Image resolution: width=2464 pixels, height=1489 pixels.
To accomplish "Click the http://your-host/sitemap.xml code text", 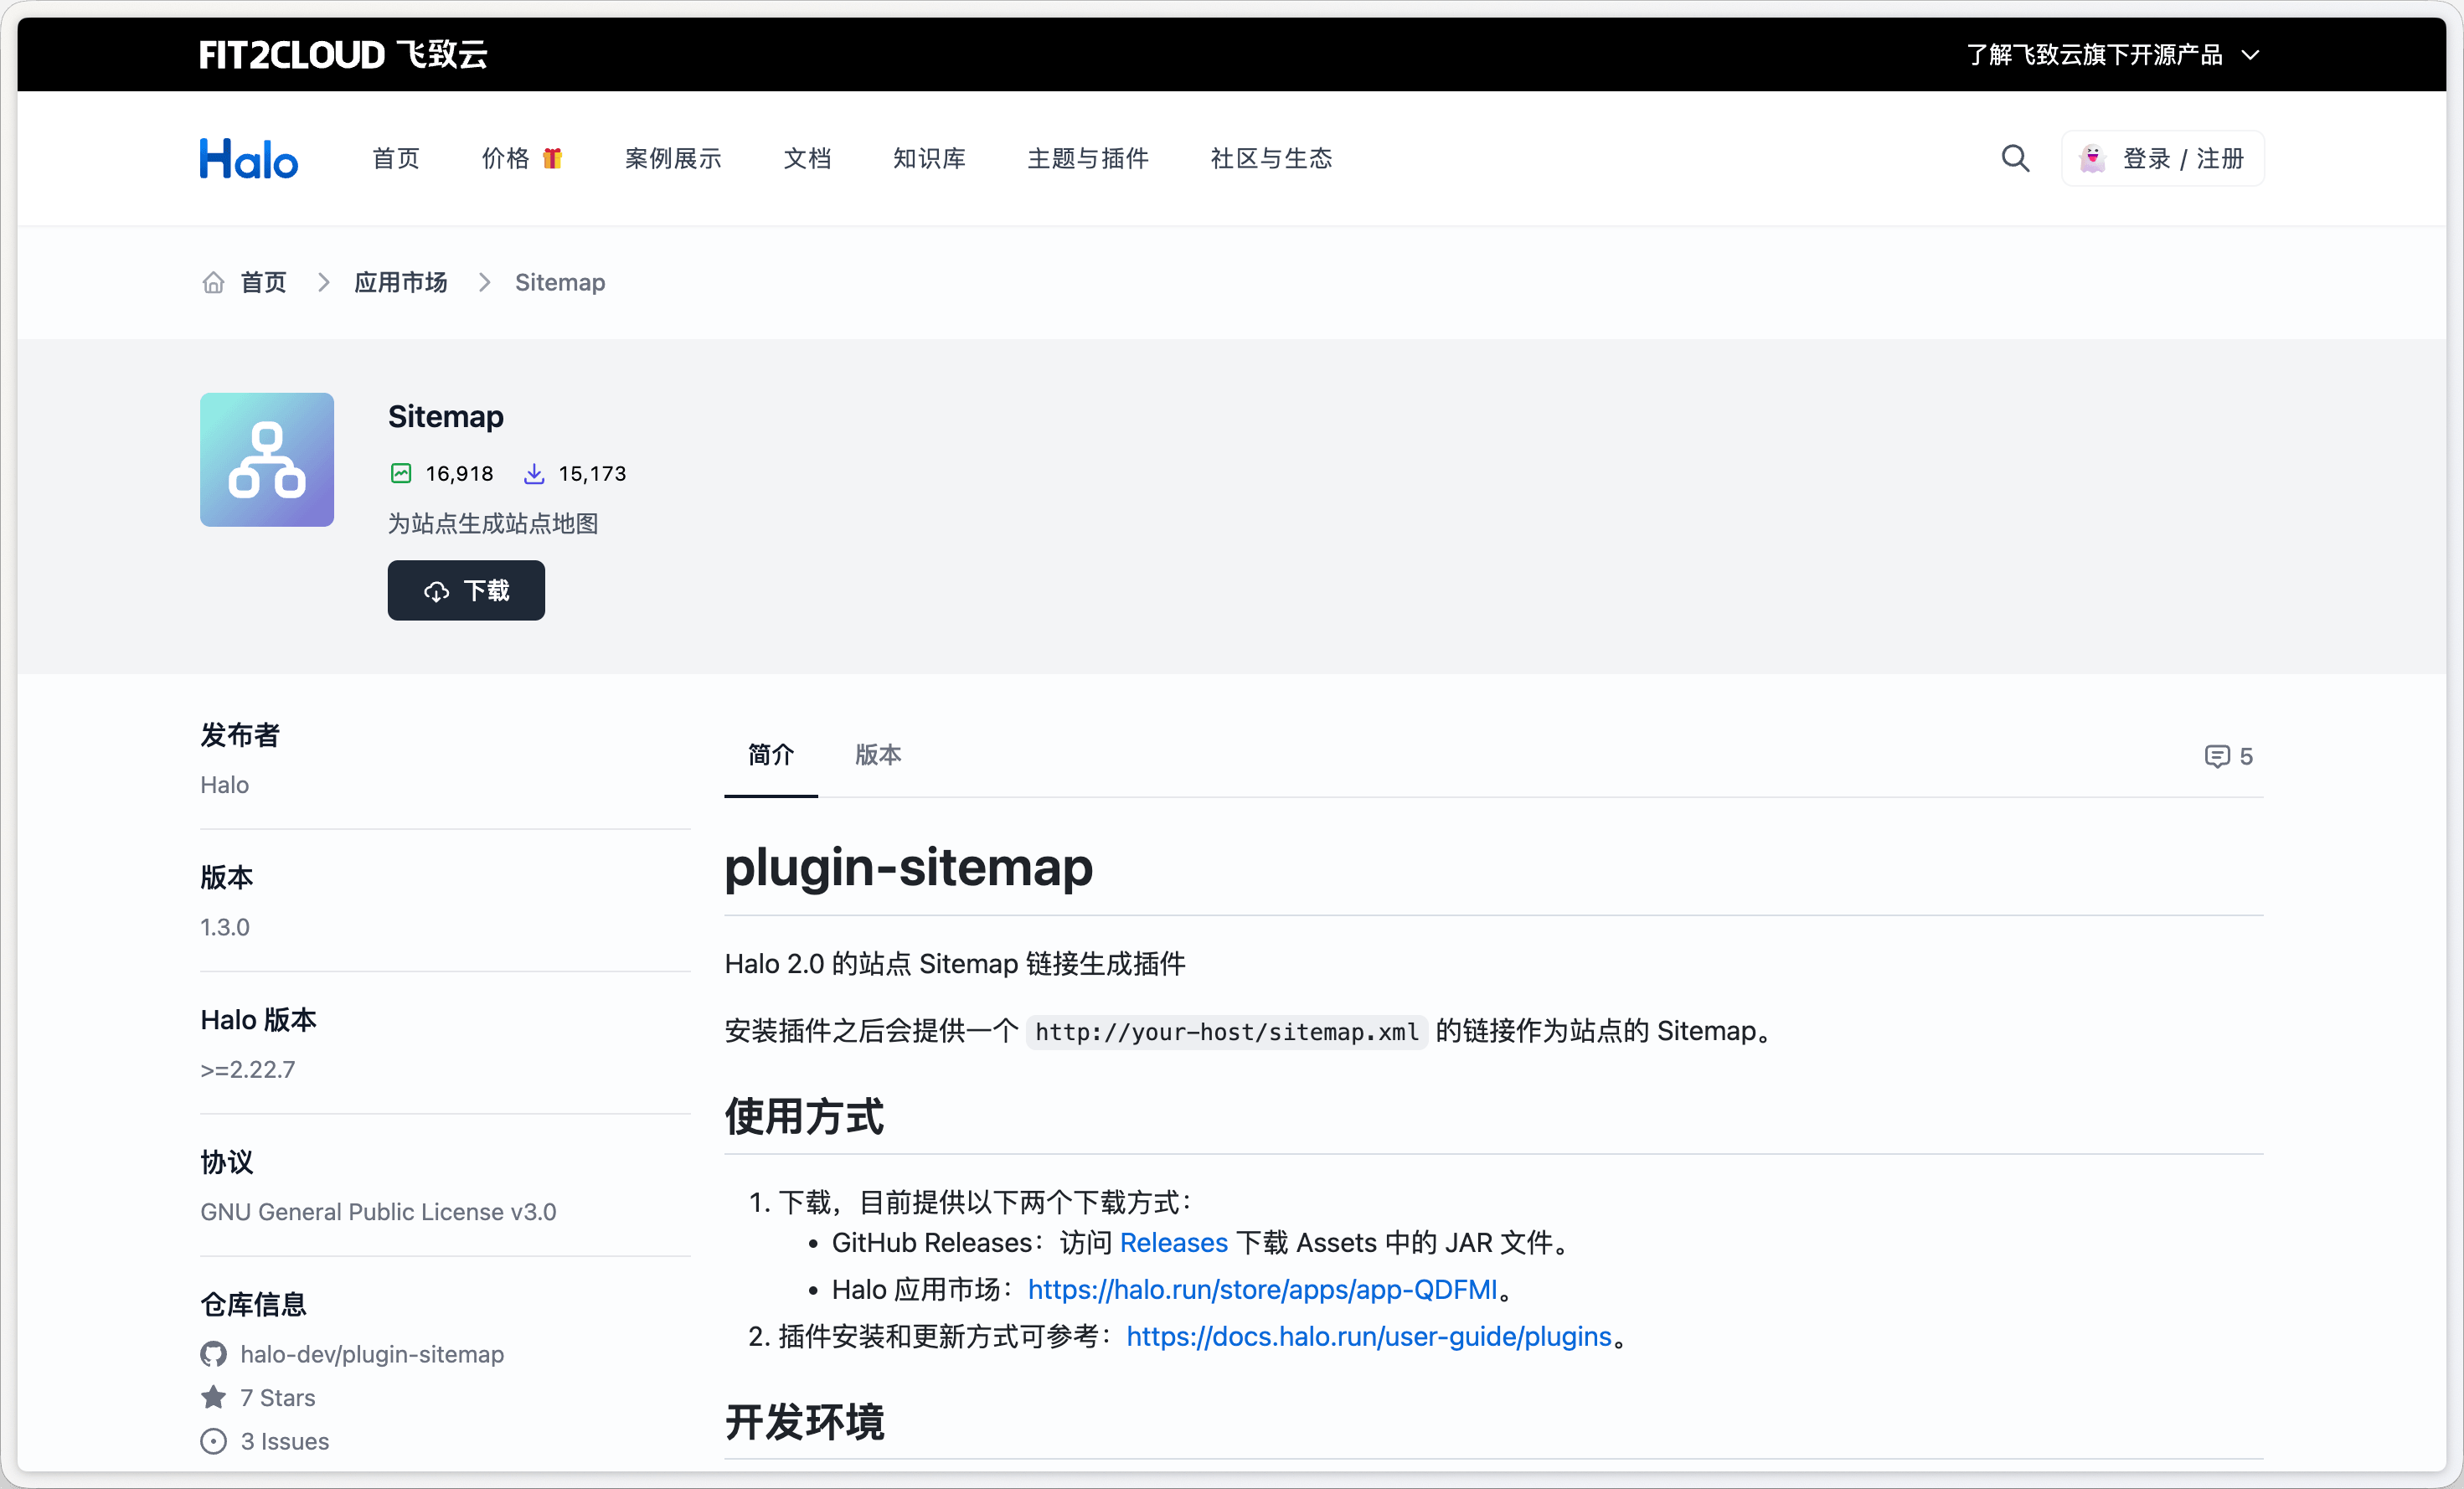I will (1227, 1031).
